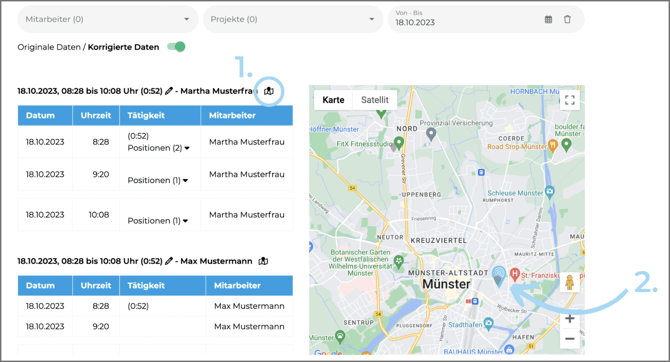The height and width of the screenshot is (362, 670).
Task: Toggle Originale Daten / Korrigierte Daten switch
Action: pyautogui.click(x=176, y=47)
